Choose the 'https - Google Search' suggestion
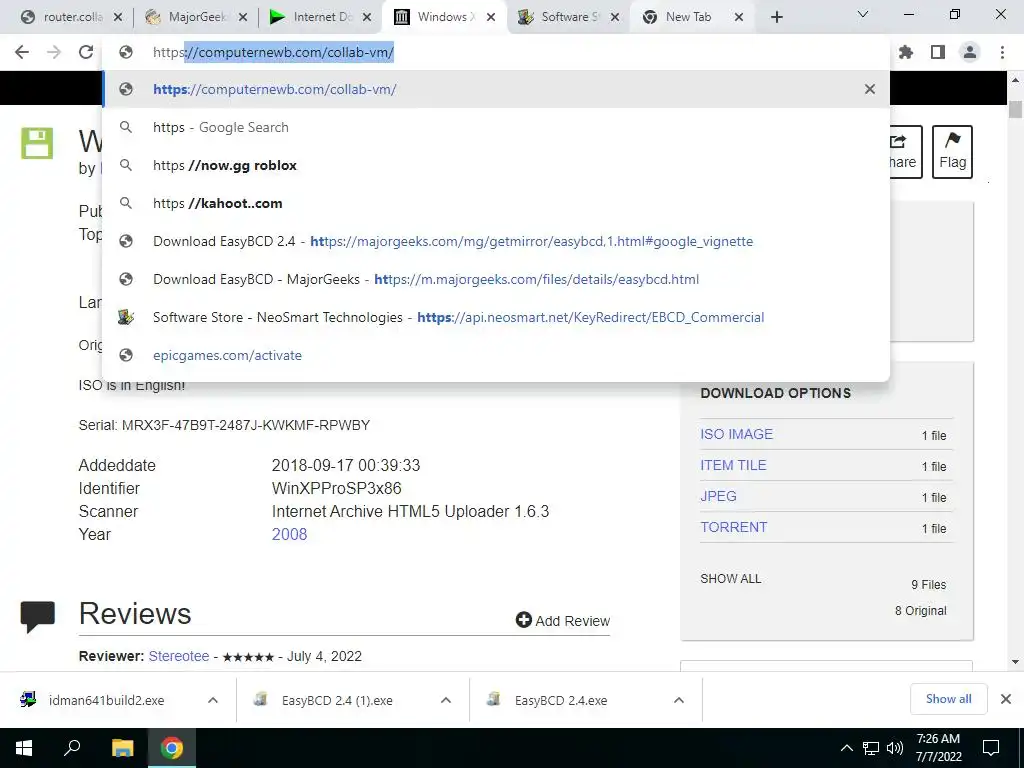The height and width of the screenshot is (768, 1024). (496, 127)
